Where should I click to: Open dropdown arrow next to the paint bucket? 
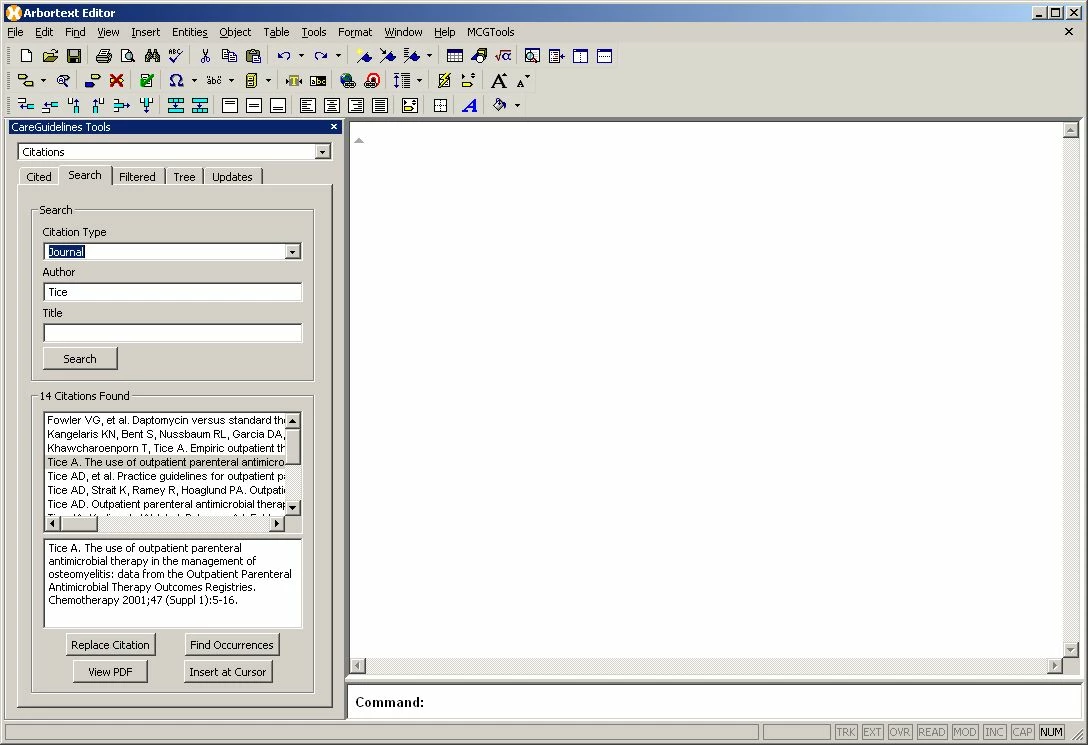(x=518, y=105)
